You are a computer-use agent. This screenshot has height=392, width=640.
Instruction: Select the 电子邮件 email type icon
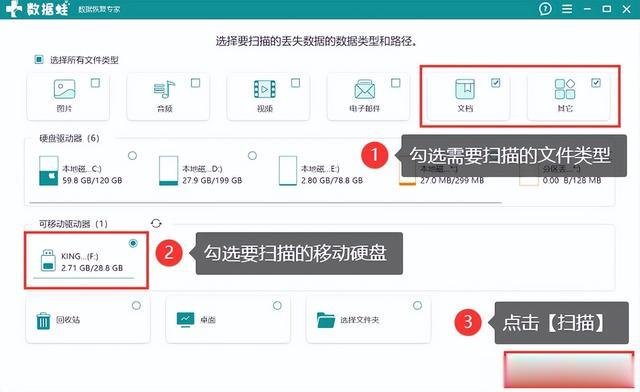click(x=364, y=89)
